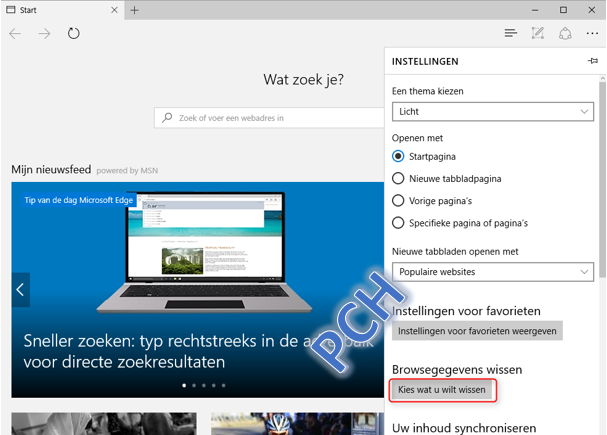This screenshot has height=435, width=607.
Task: Expand the Populaire websites dropdown
Action: click(493, 272)
